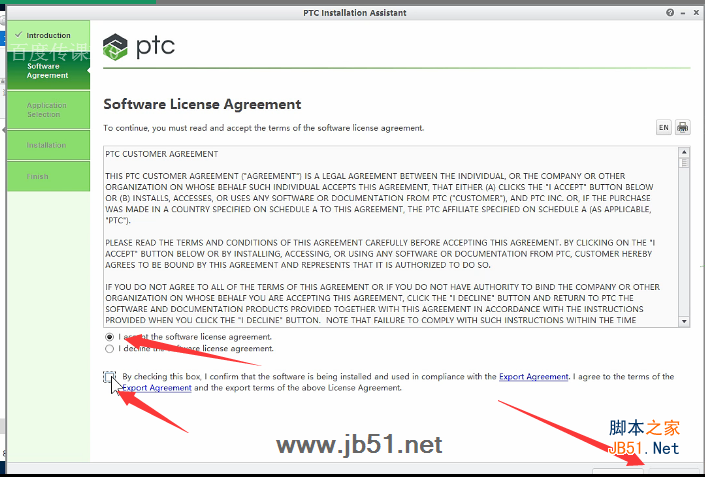Click the 'Software License Agreement' title
This screenshot has width=705, height=477.
(202, 104)
